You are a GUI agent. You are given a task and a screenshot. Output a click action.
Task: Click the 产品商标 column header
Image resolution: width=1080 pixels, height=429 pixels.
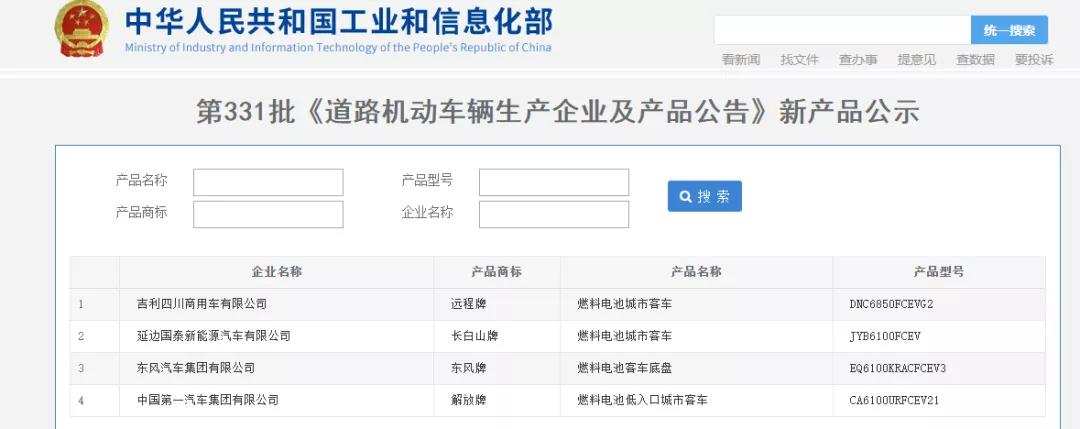pyautogui.click(x=497, y=272)
